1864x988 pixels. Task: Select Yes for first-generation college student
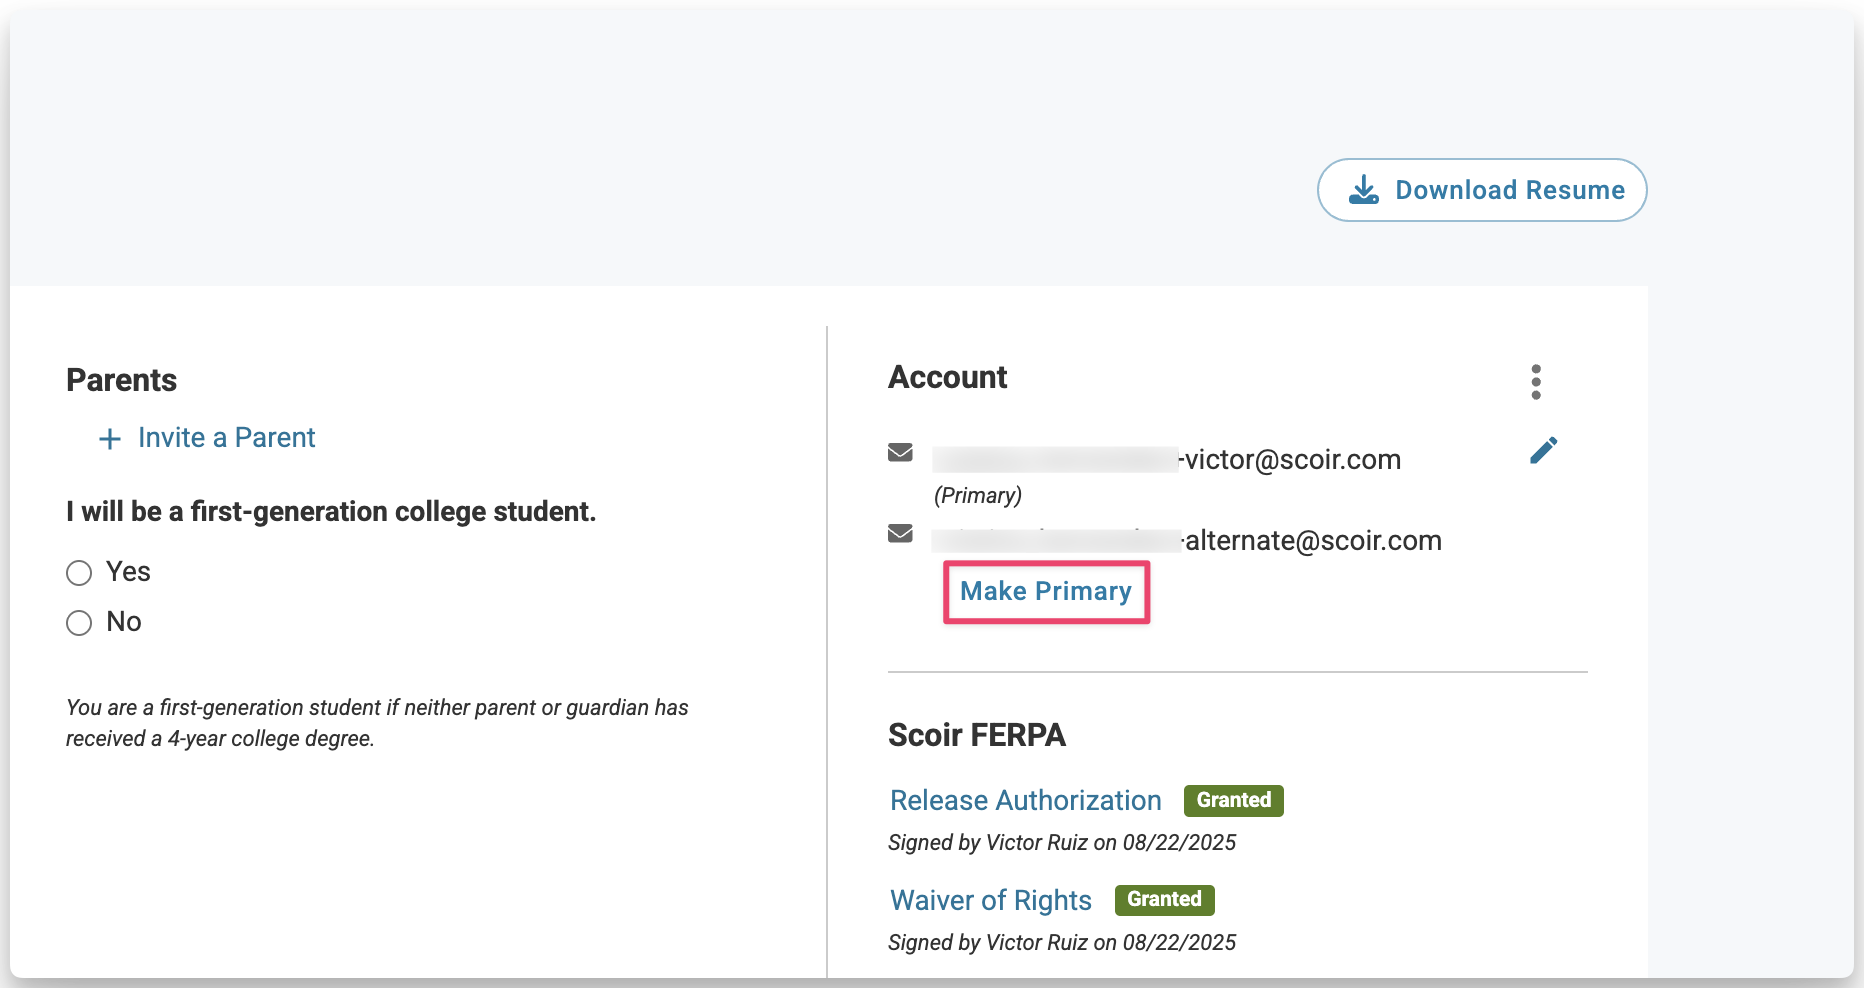pos(79,573)
